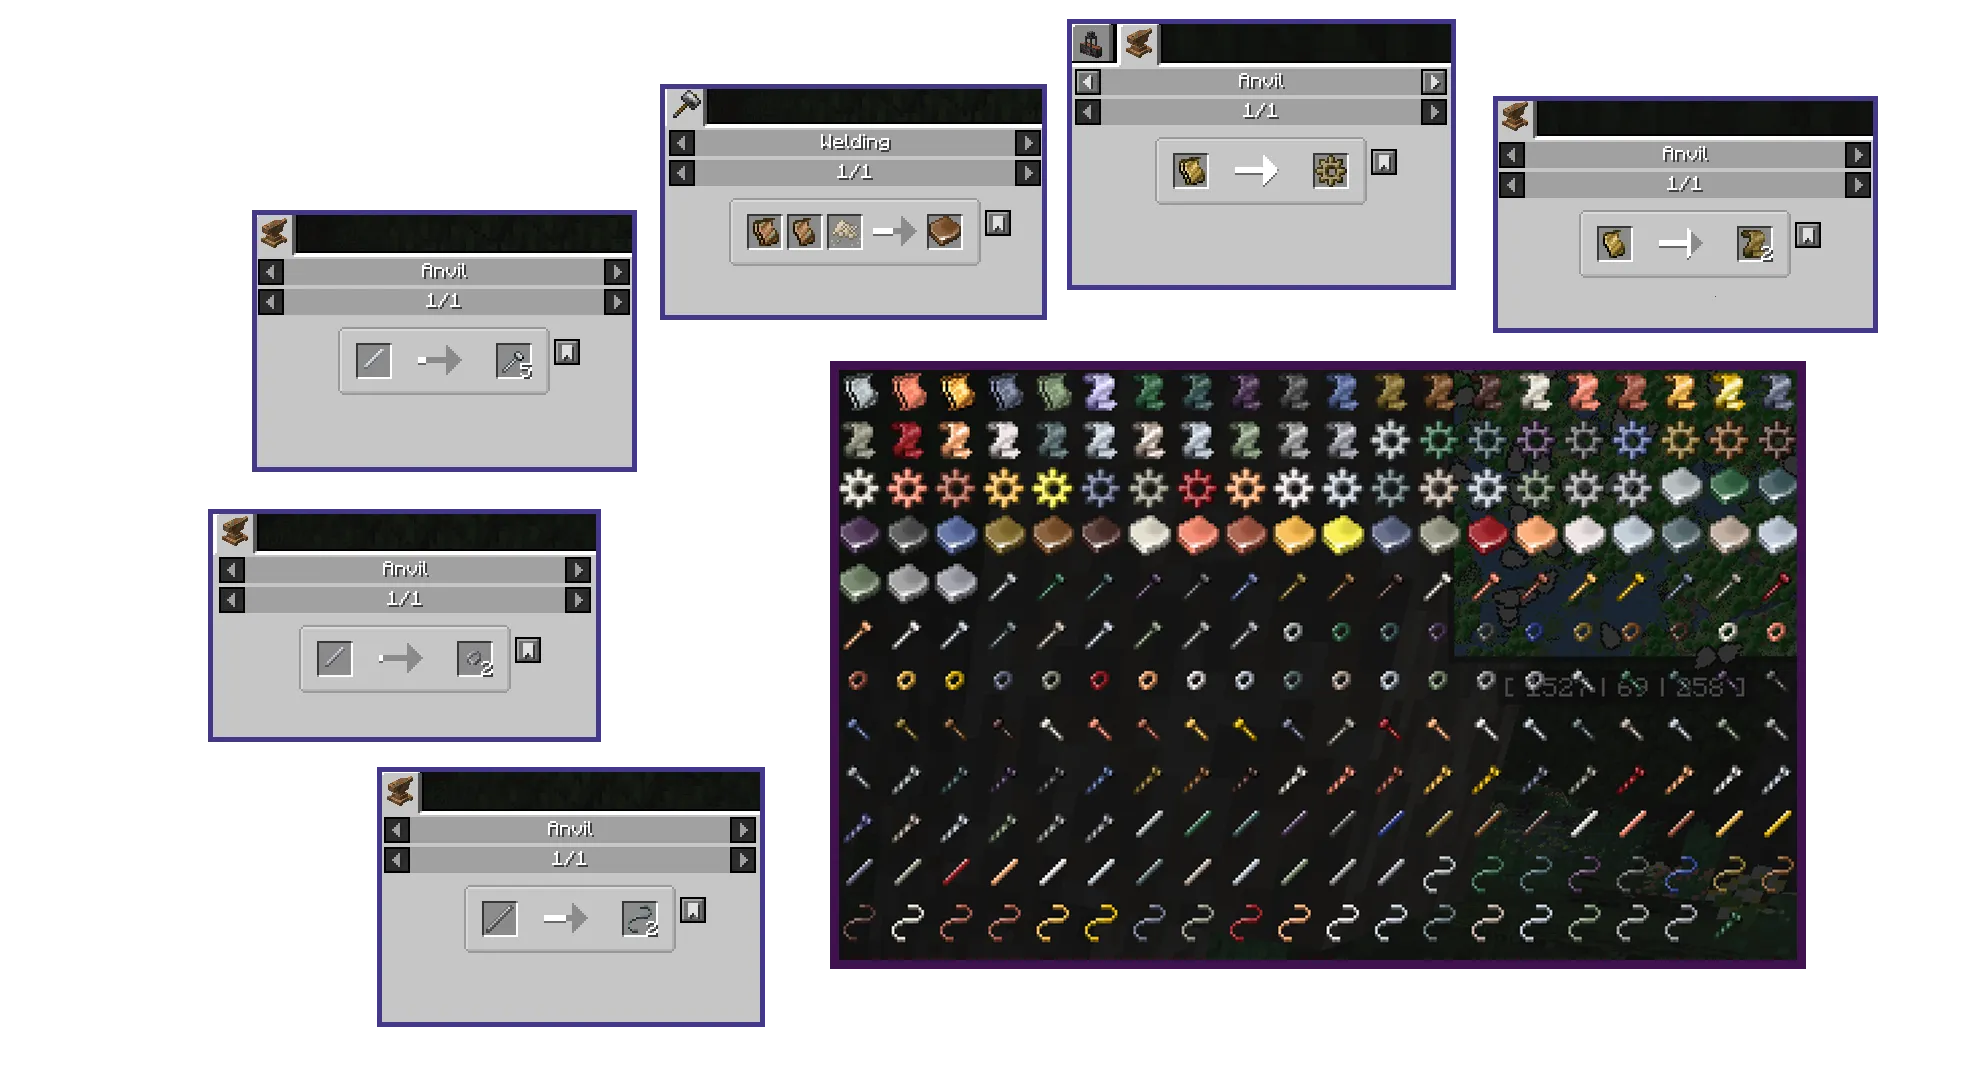This screenshot has height=1080, width=1980.
Task: Select the anvil tab in the bolt recipe panel
Action: click(275, 234)
